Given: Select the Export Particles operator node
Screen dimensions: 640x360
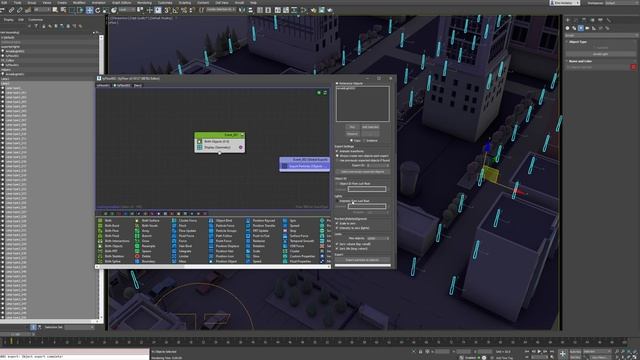Looking at the screenshot, I should [x=304, y=166].
